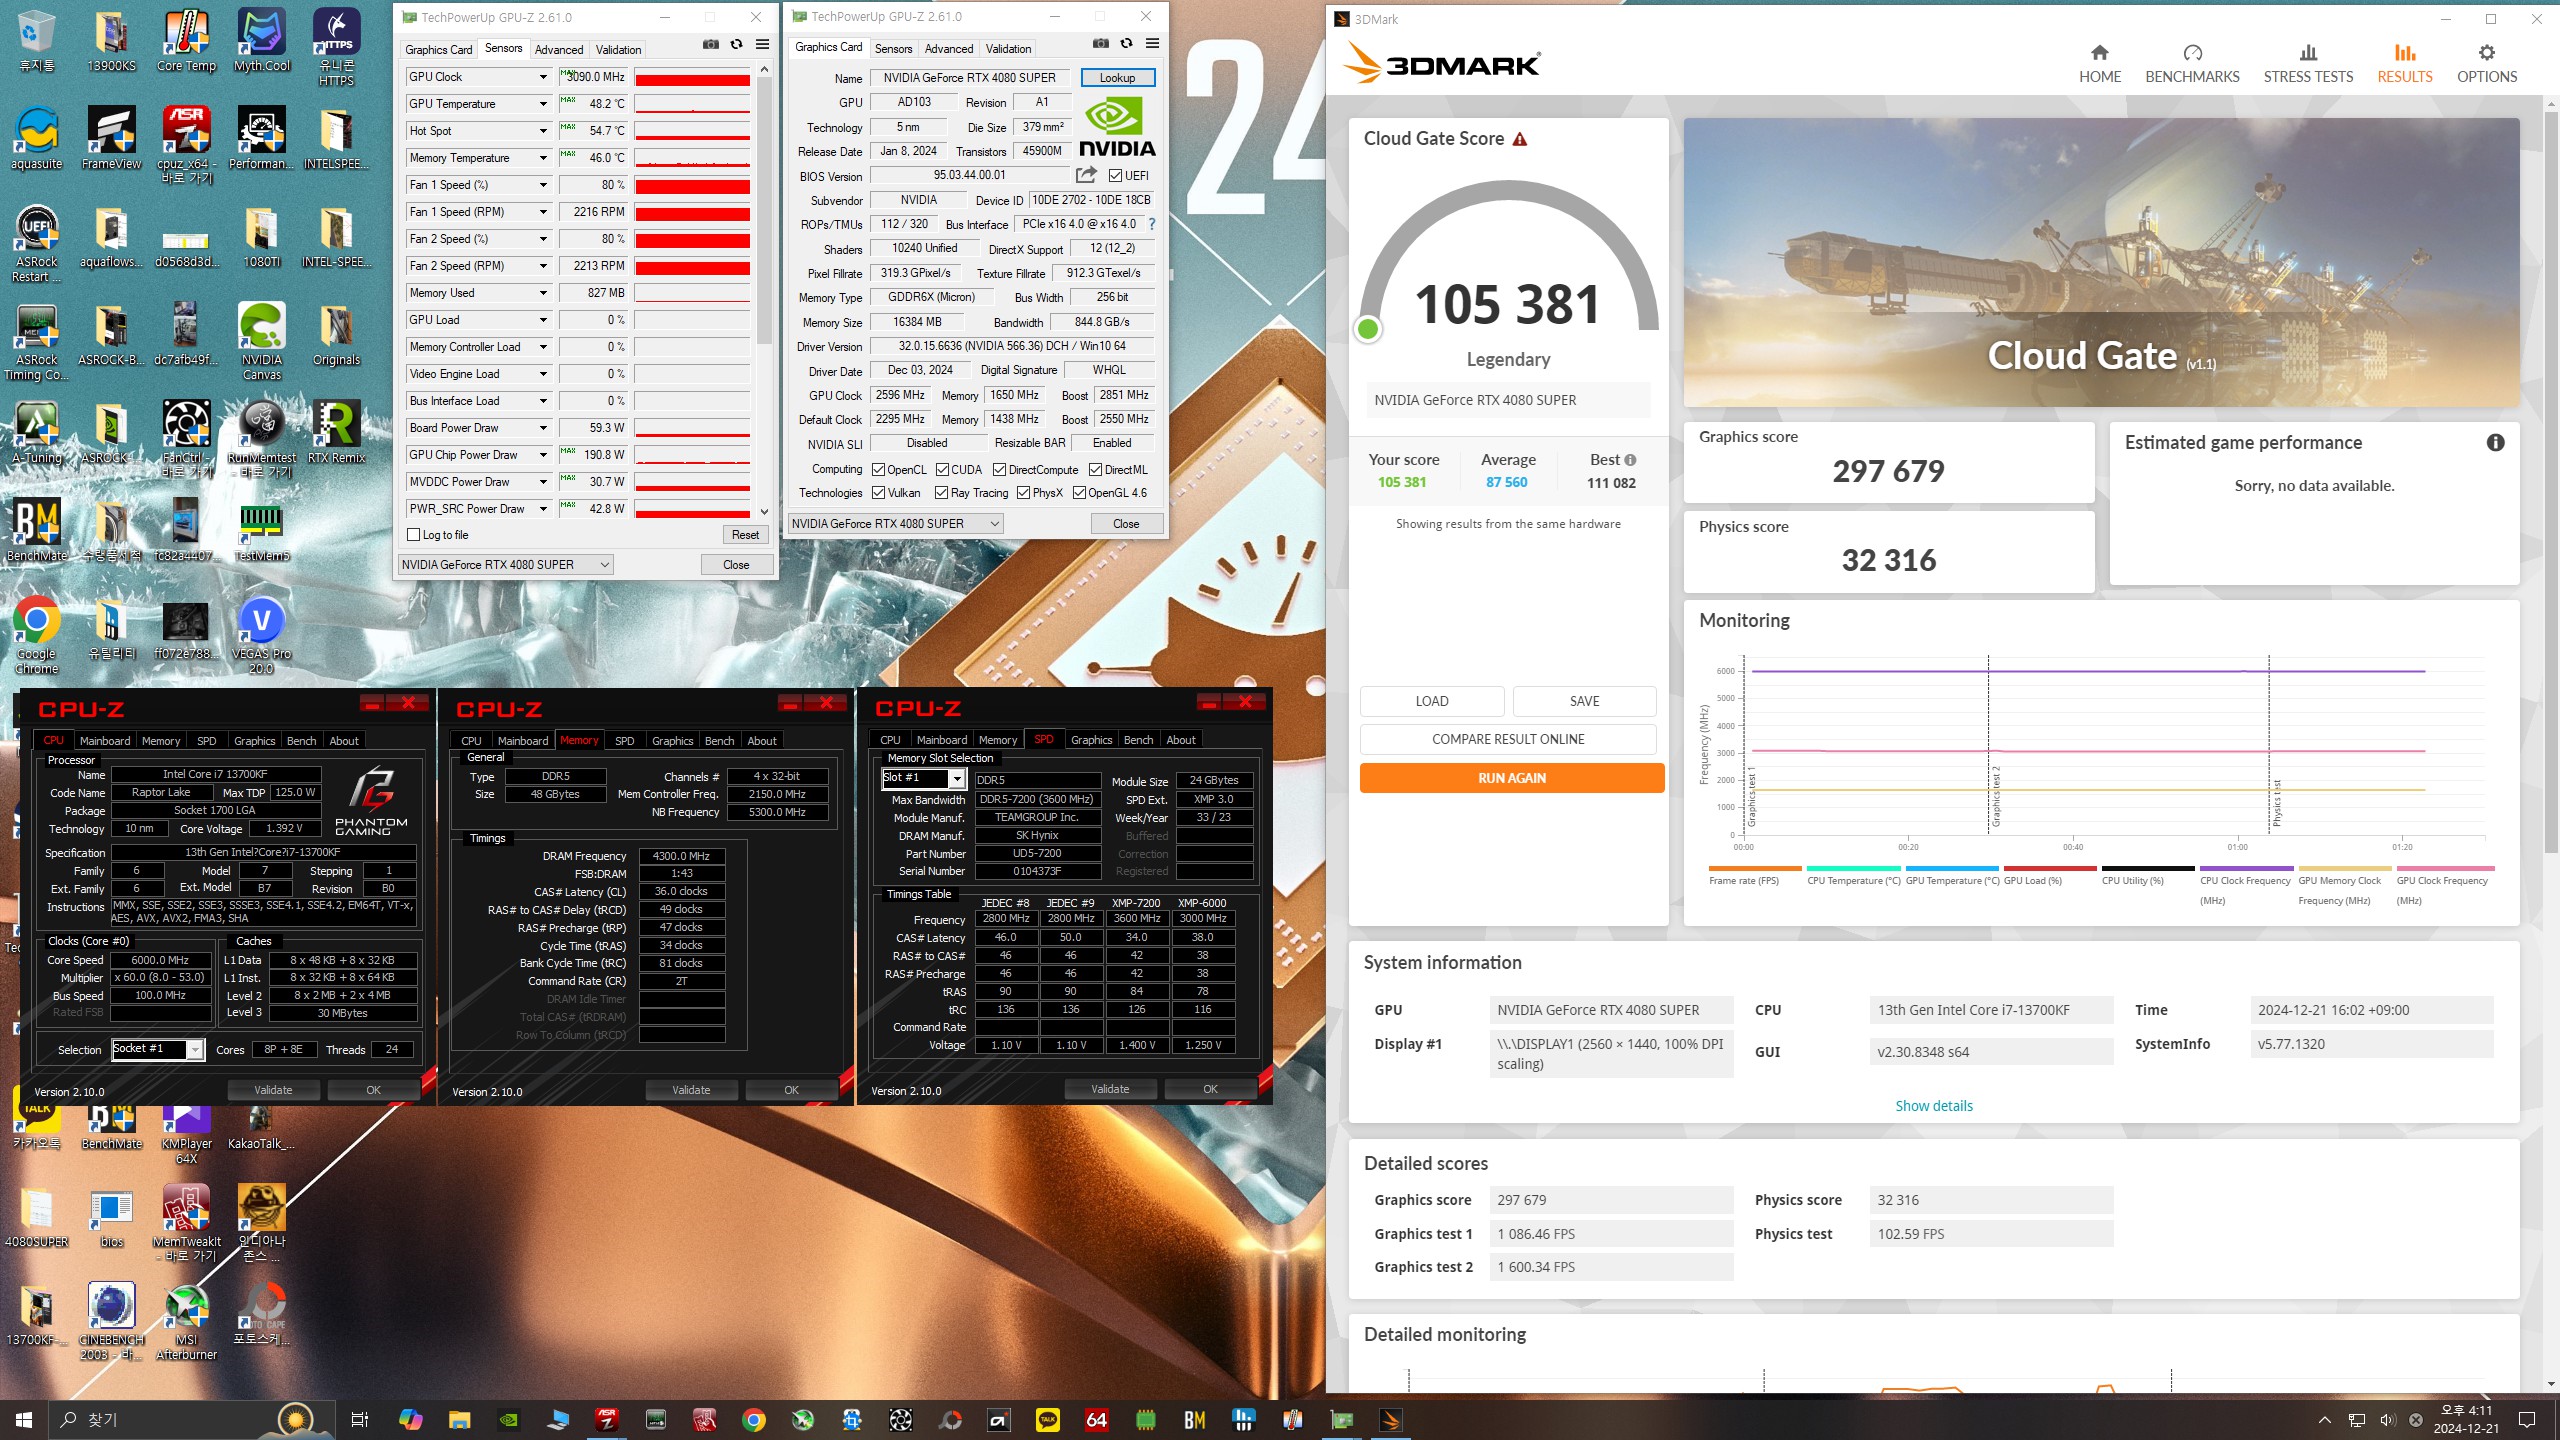This screenshot has height=1440, width=2560.
Task: Click GPU-Z Sensors vertical scrollbar
Action: (x=764, y=210)
